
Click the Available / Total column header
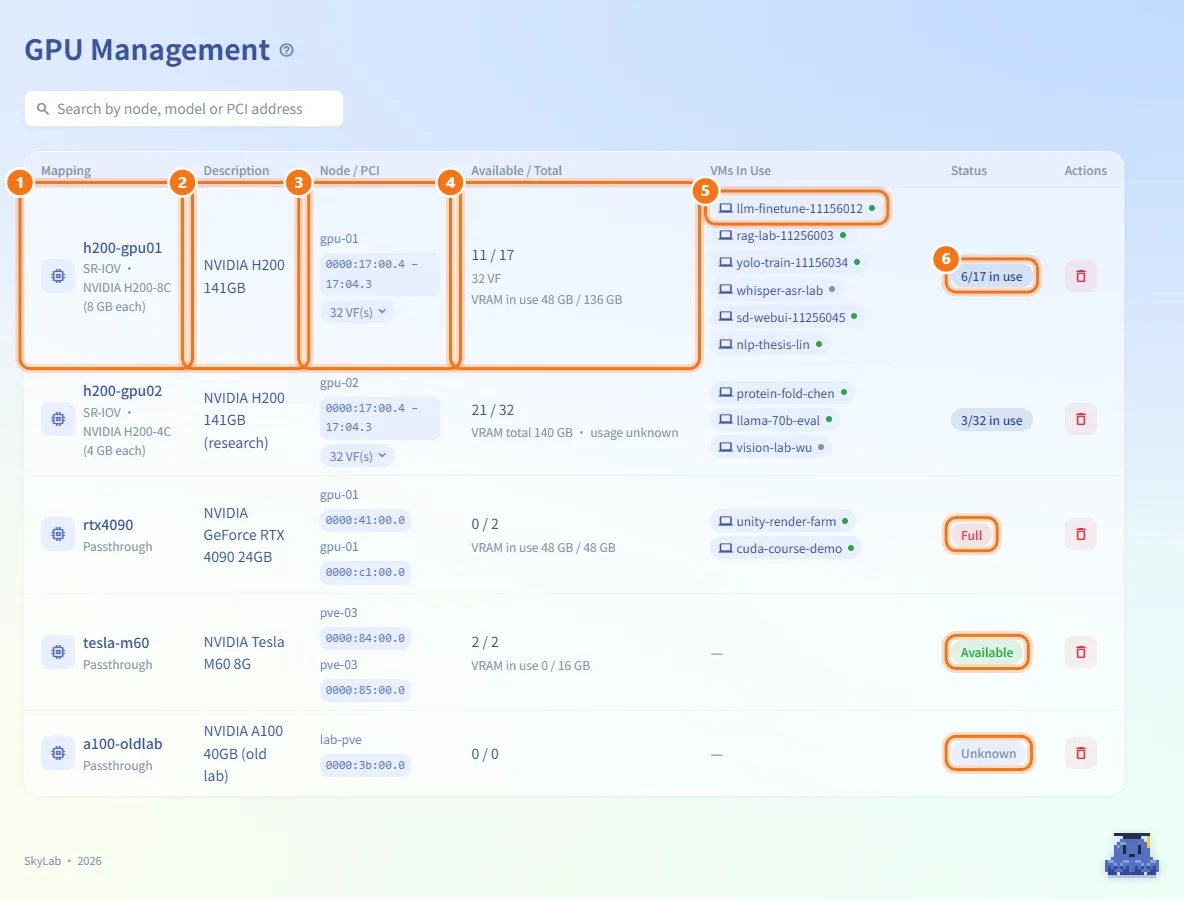click(516, 171)
